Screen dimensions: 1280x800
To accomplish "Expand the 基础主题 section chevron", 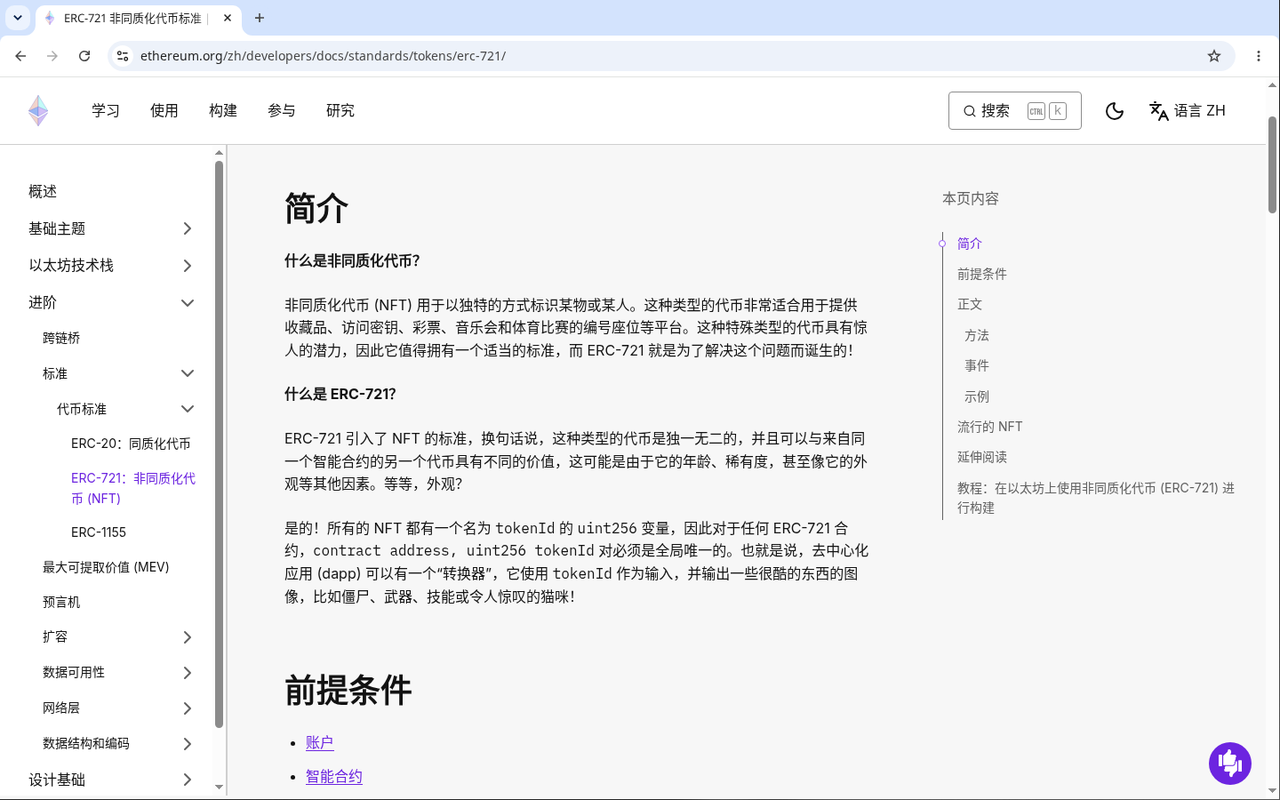I will [187, 229].
